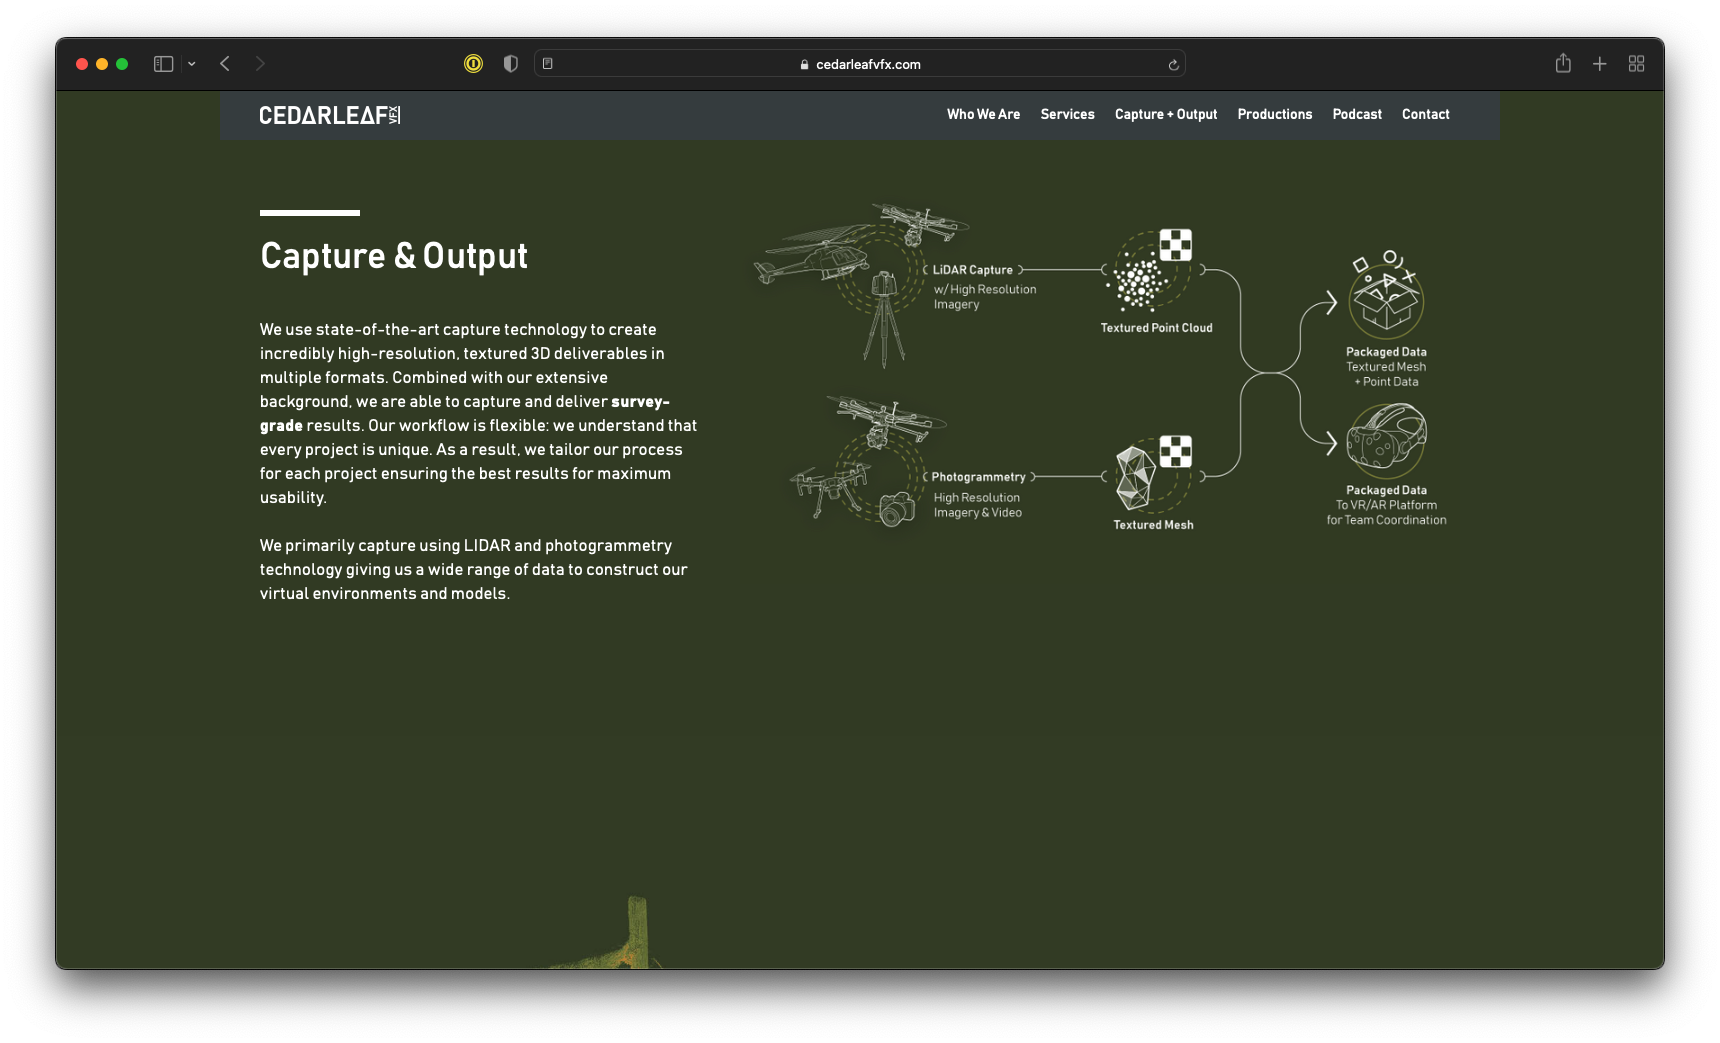1720x1043 pixels.
Task: Close the Safari window with red button
Action: [x=82, y=64]
